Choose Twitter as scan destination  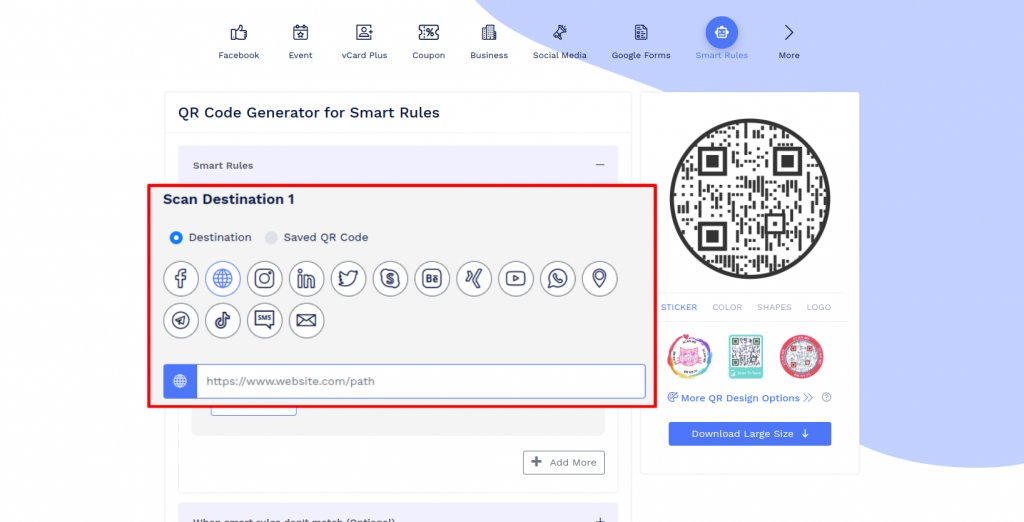point(348,278)
